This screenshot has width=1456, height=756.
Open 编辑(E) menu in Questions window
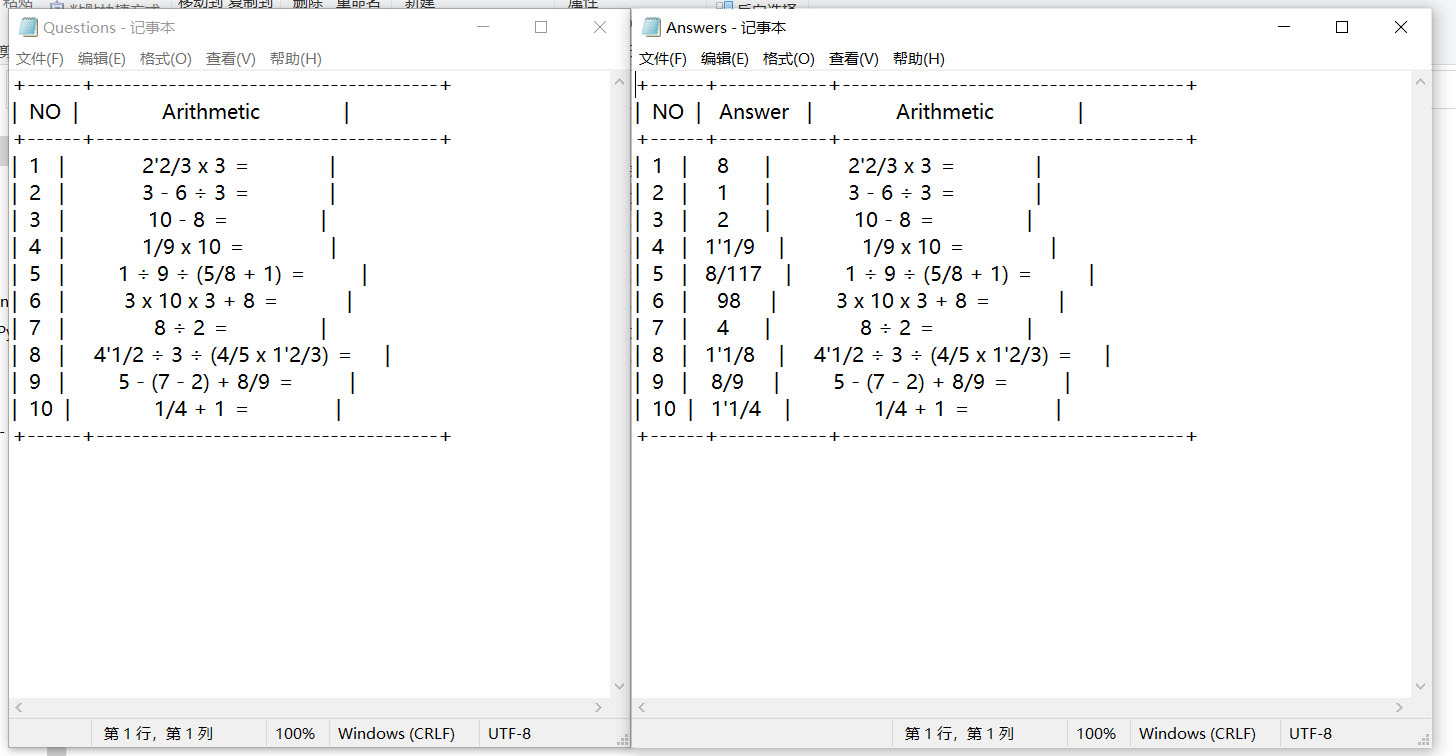[102, 59]
